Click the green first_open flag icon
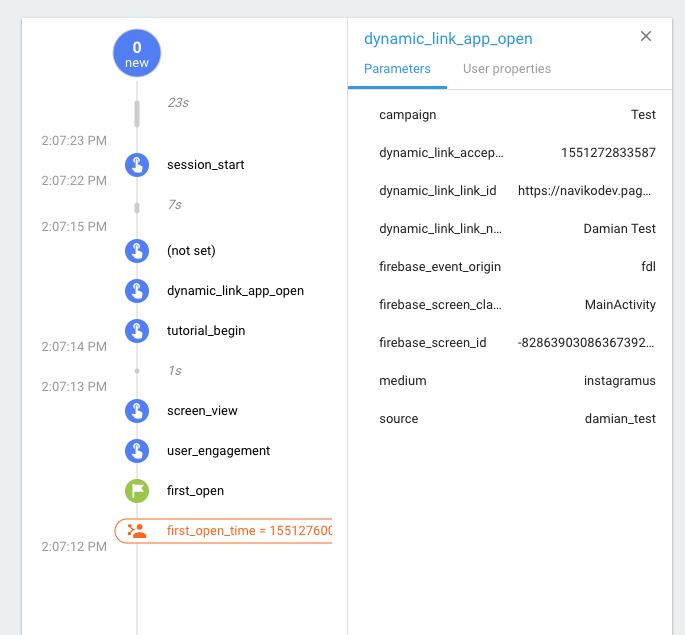Viewport: 685px width, 635px height. point(137,491)
